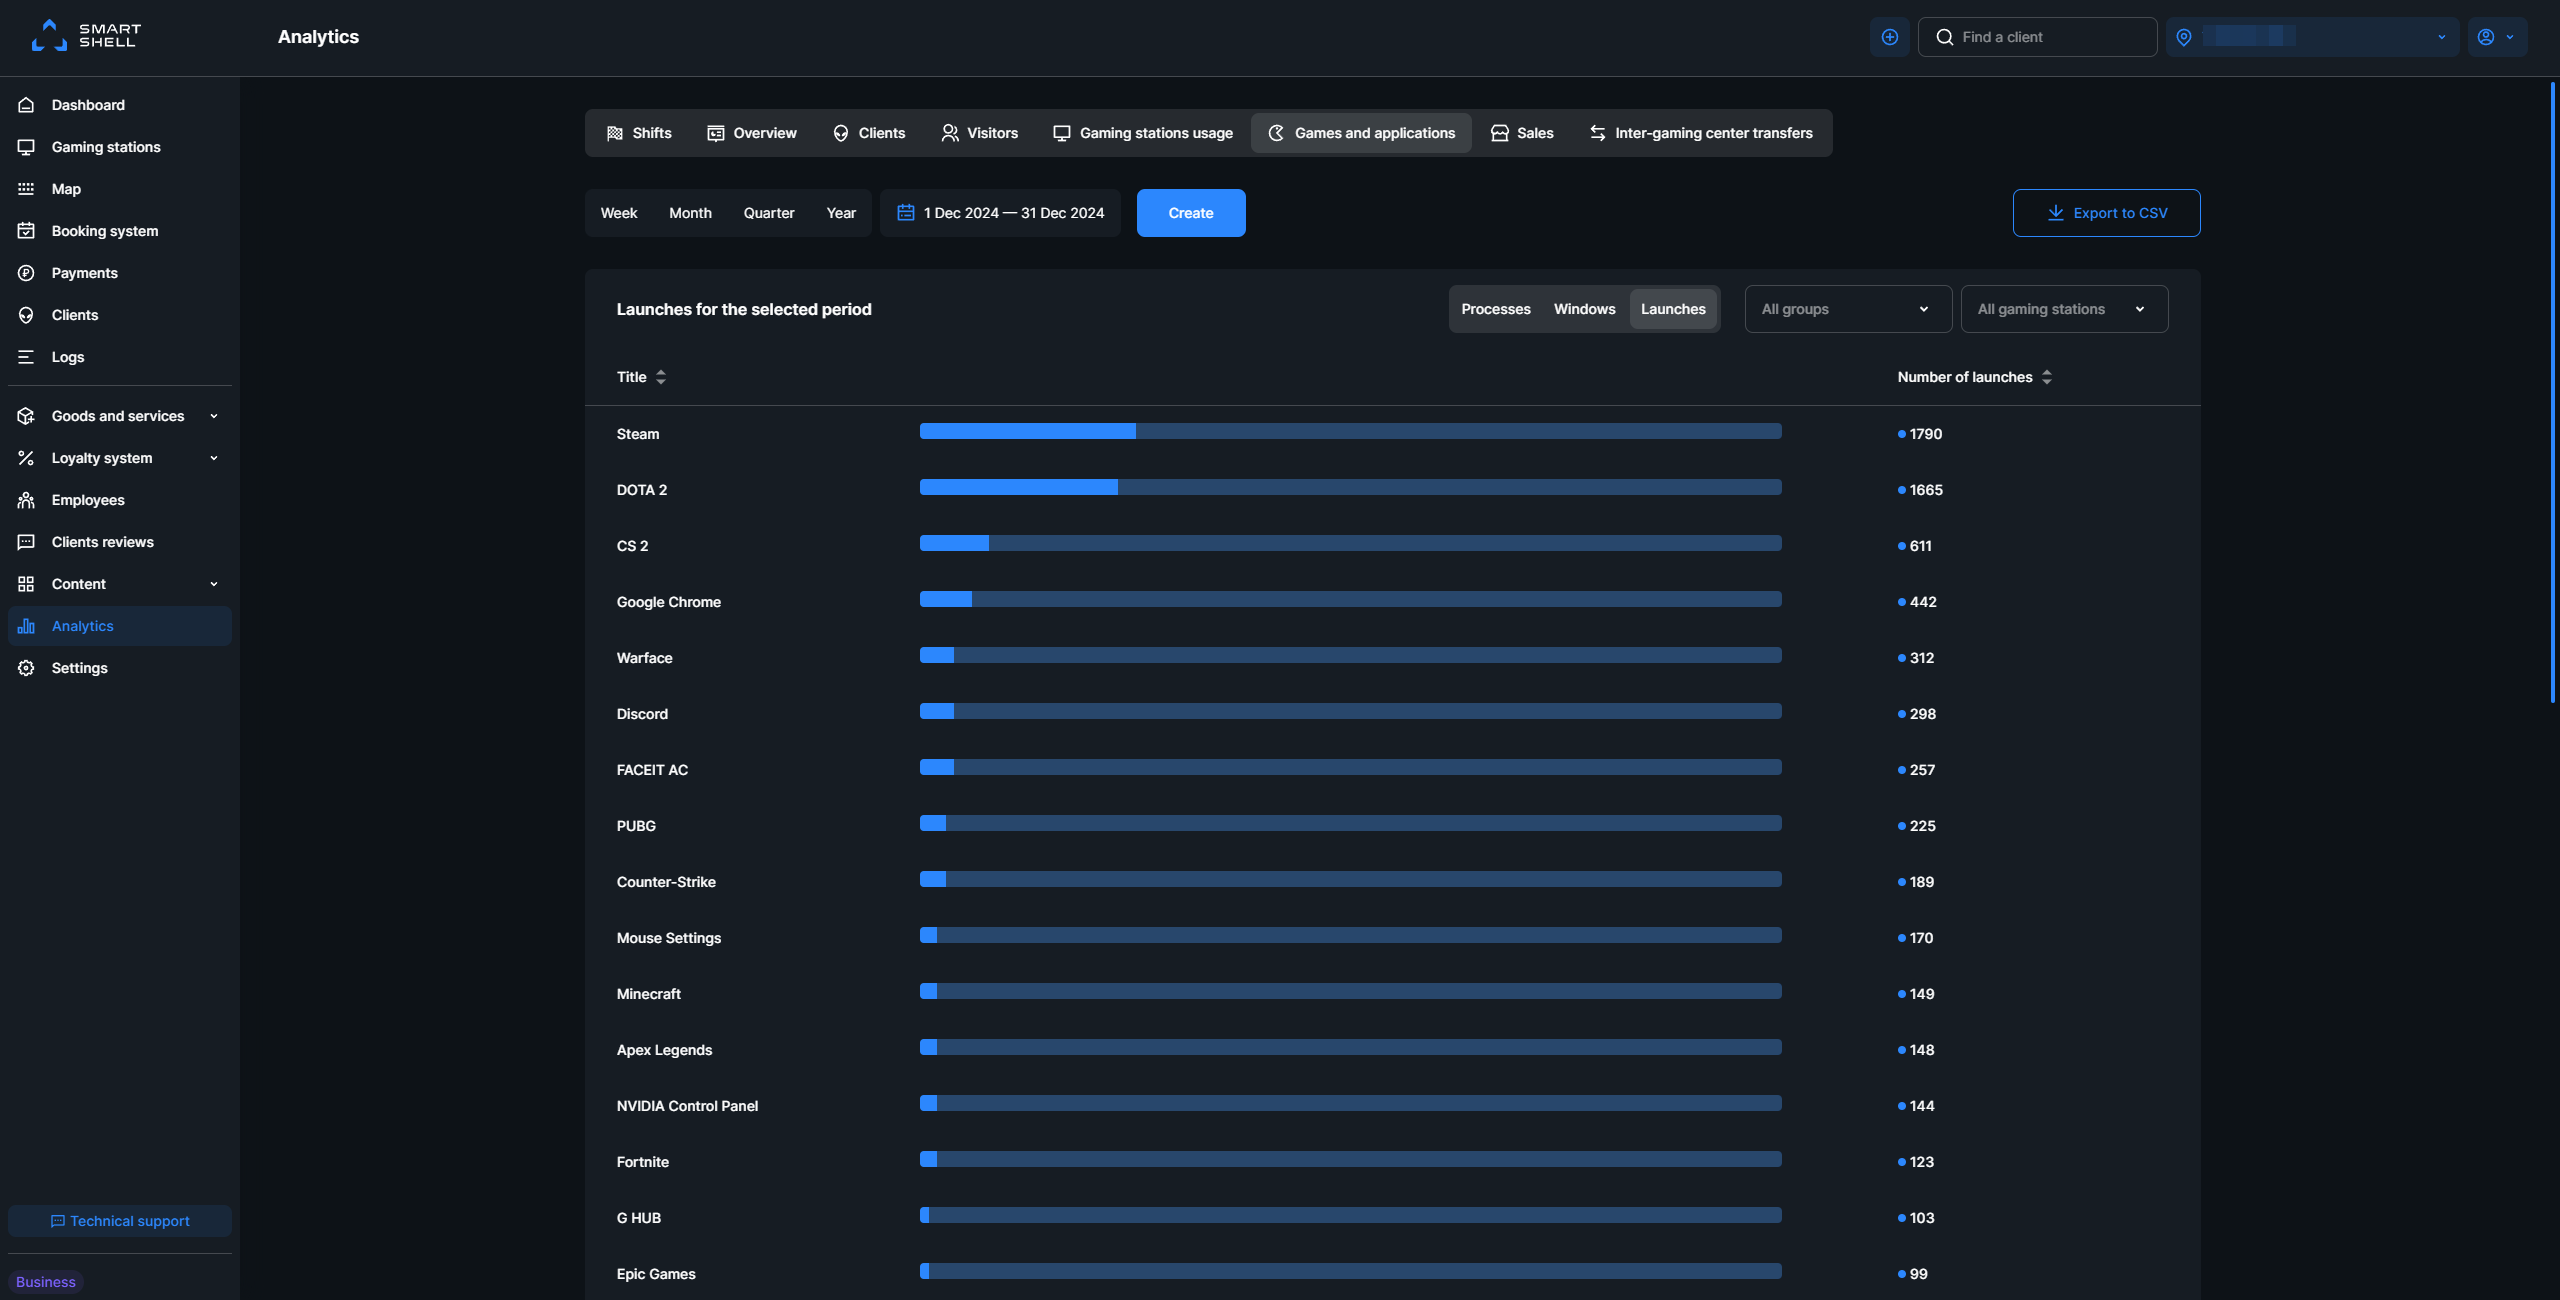Click the Business plan badge

(x=46, y=1282)
